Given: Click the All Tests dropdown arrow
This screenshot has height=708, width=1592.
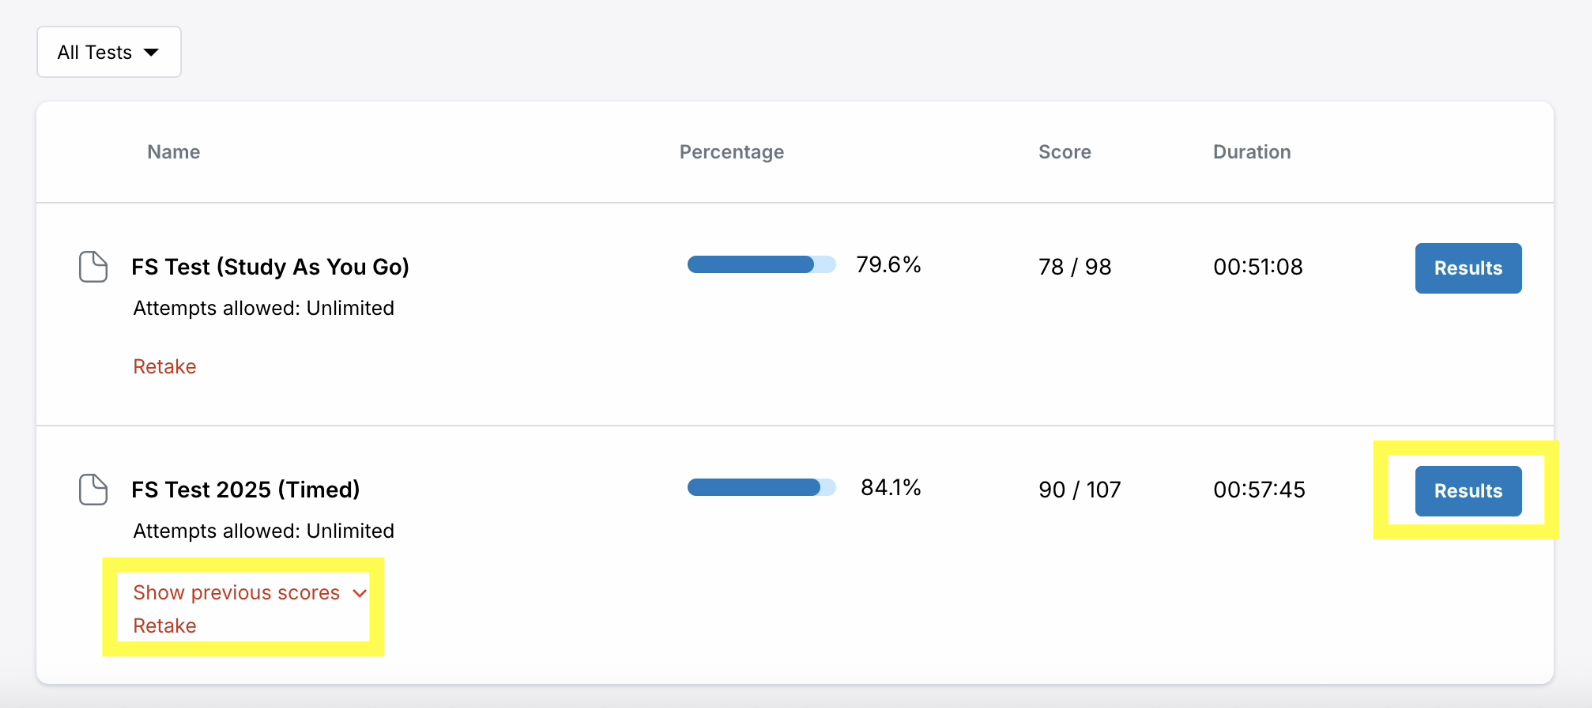Looking at the screenshot, I should point(151,52).
